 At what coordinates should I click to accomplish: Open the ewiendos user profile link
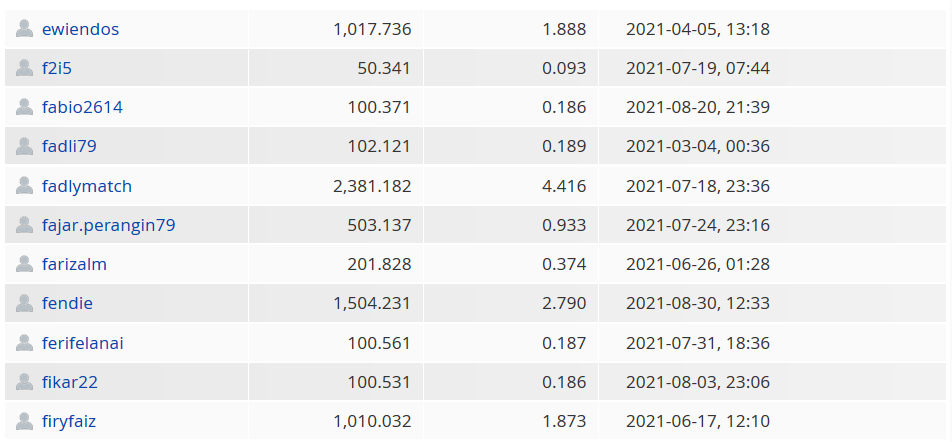[80, 29]
